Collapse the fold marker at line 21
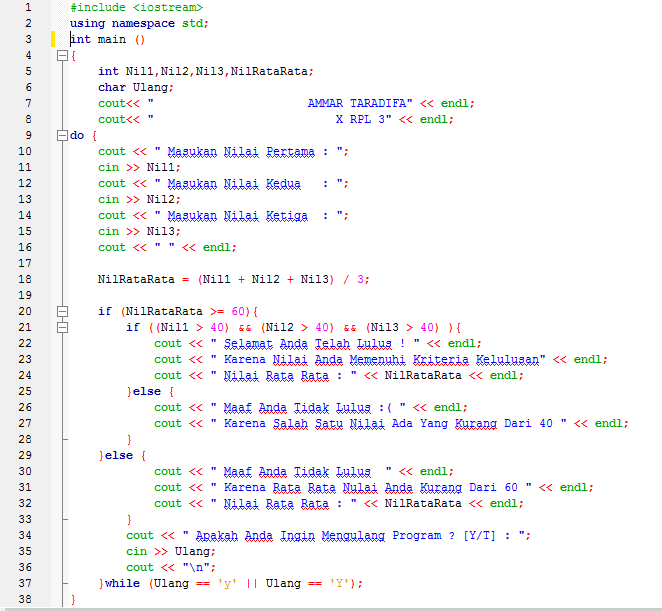This screenshot has width=662, height=611. coord(62,328)
